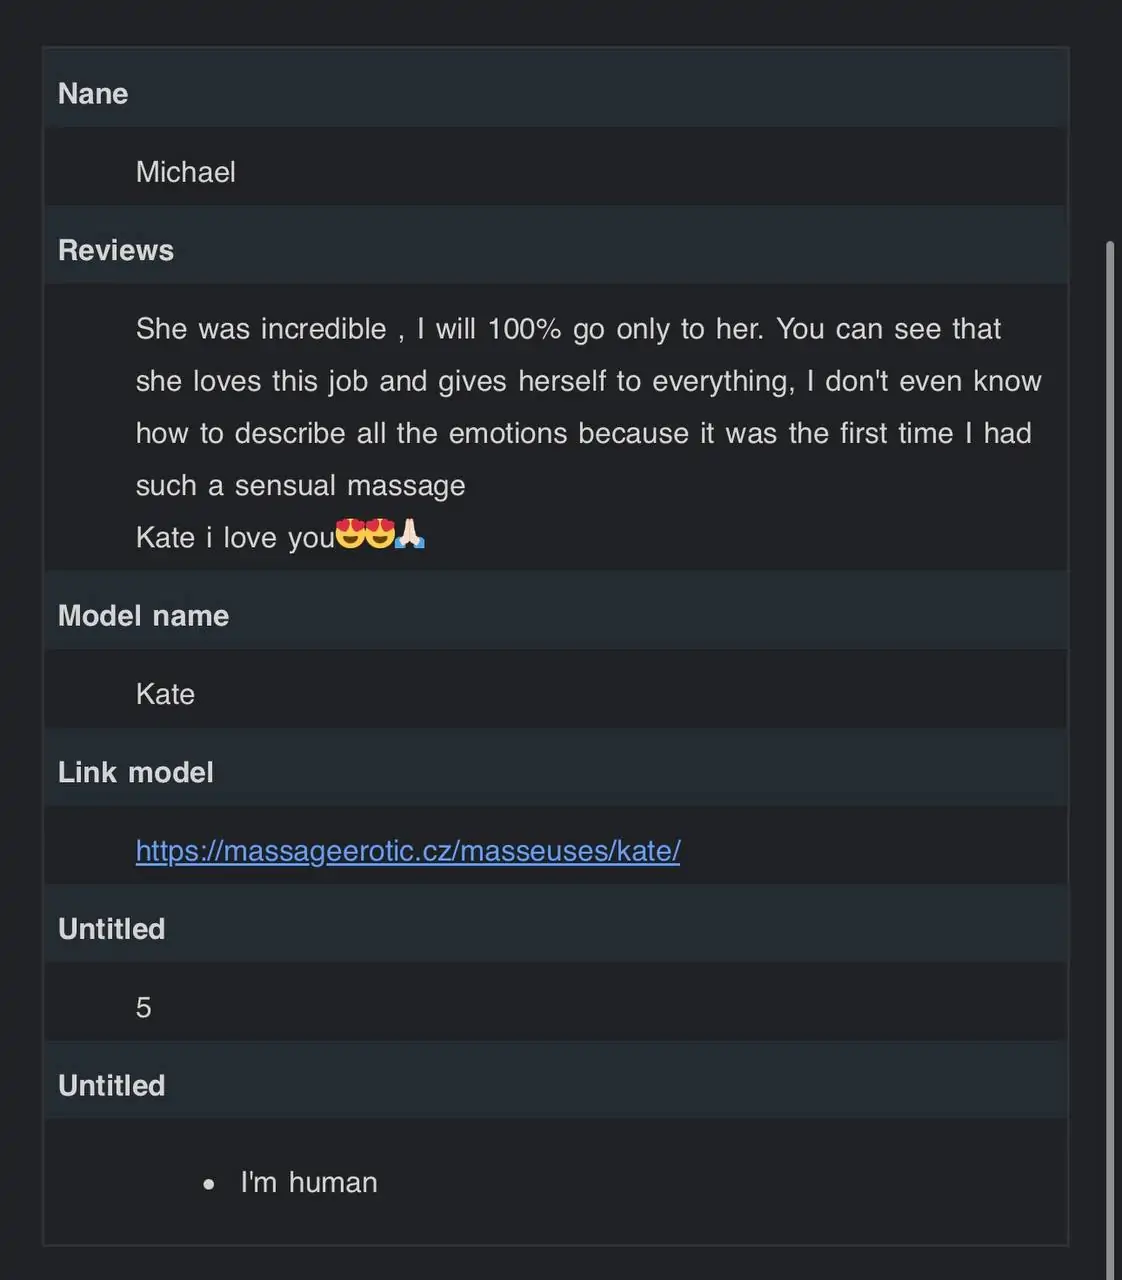The height and width of the screenshot is (1280, 1122).
Task: Open the massageerotic.cz Kate link
Action: (408, 851)
